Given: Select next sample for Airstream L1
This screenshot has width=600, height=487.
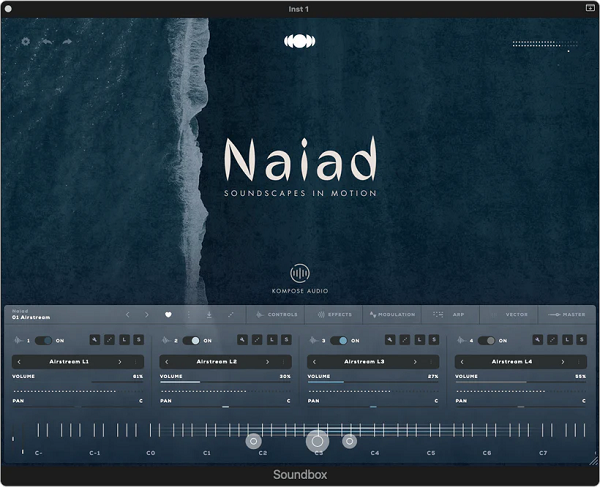Looking at the screenshot, I should pyautogui.click(x=120, y=362).
